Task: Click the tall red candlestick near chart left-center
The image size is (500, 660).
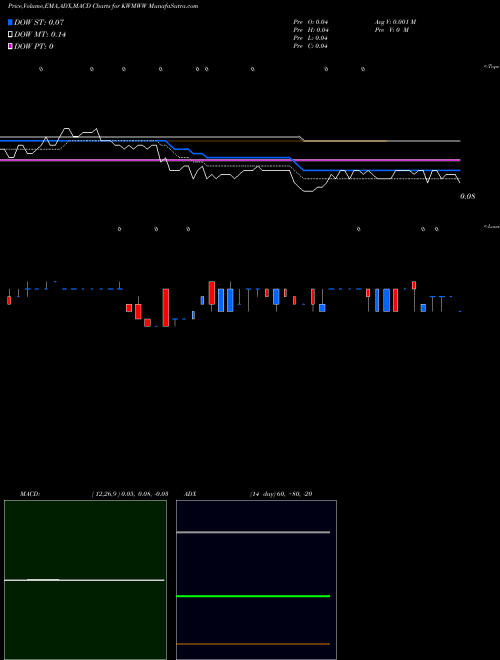Action: [166, 307]
